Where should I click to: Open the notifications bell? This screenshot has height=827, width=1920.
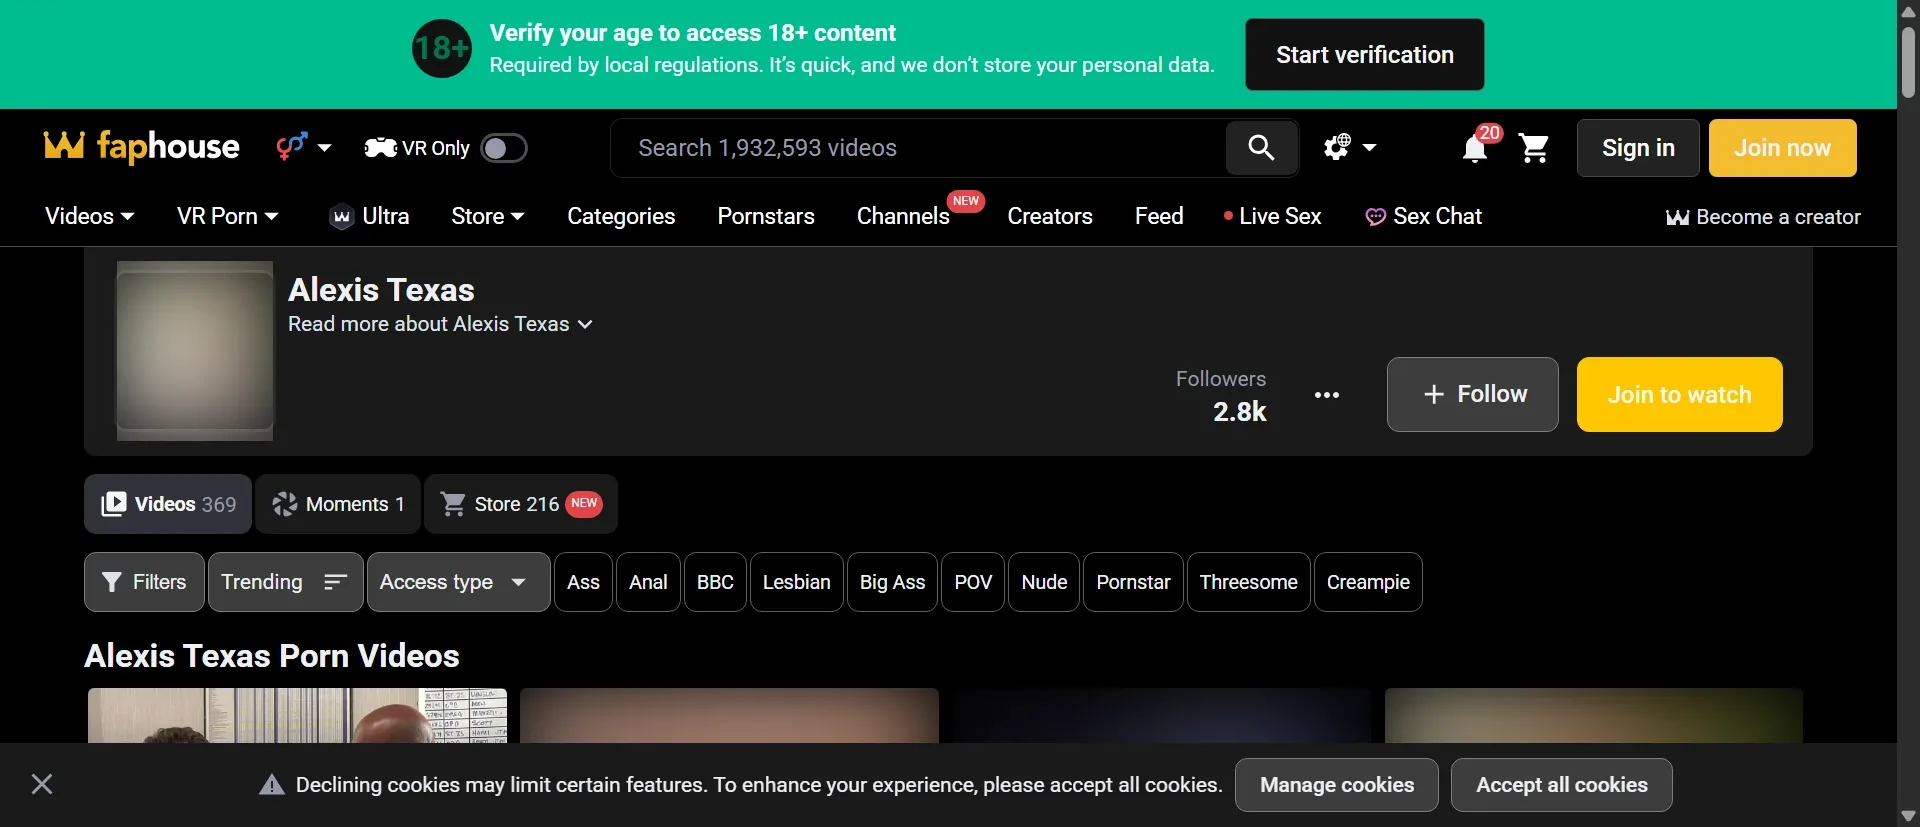point(1475,149)
